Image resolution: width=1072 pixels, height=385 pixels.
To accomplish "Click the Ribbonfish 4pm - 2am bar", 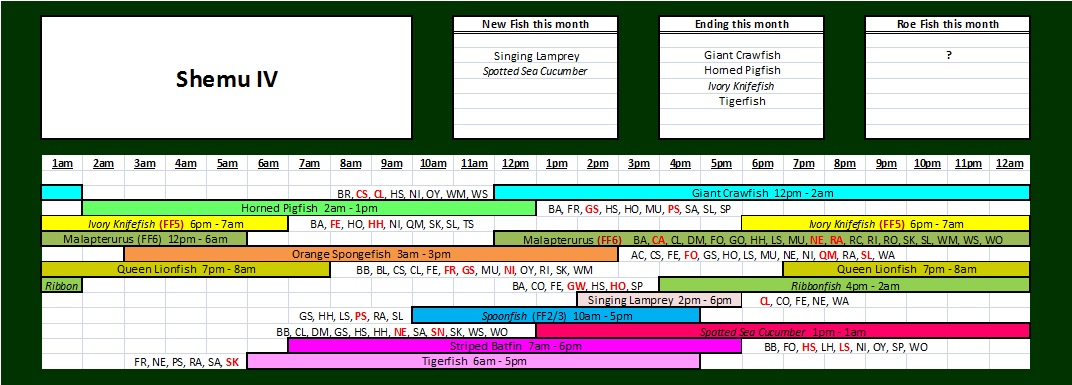I will [844, 284].
